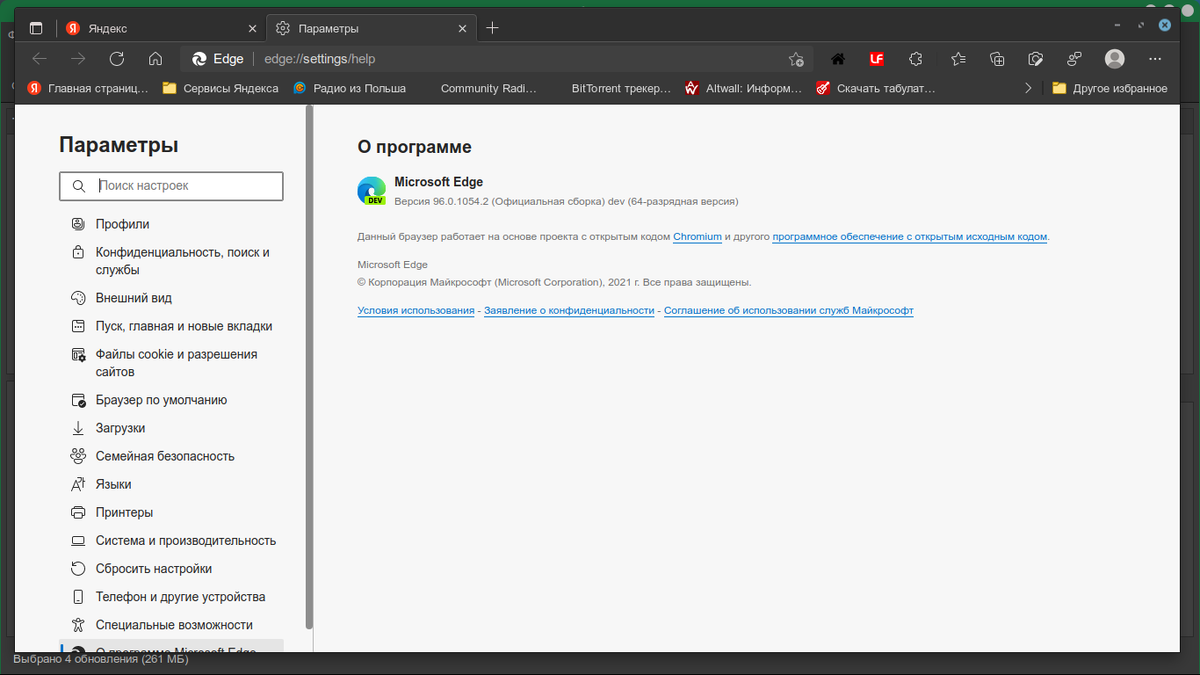The height and width of the screenshot is (675, 1200).
Task: Open the Altwall: Информ… bookmark
Action: [x=744, y=88]
